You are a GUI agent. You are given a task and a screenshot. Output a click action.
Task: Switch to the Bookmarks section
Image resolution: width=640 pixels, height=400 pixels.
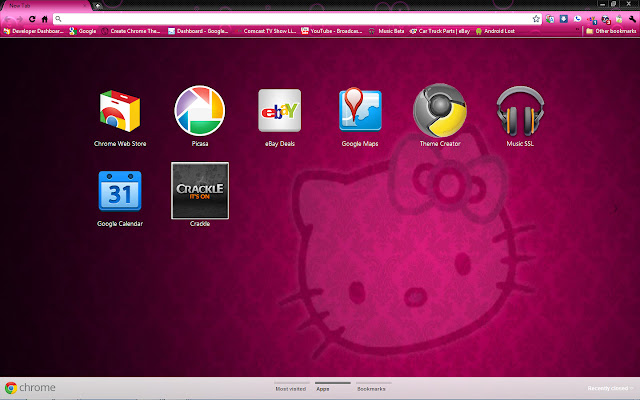pyautogui.click(x=371, y=388)
